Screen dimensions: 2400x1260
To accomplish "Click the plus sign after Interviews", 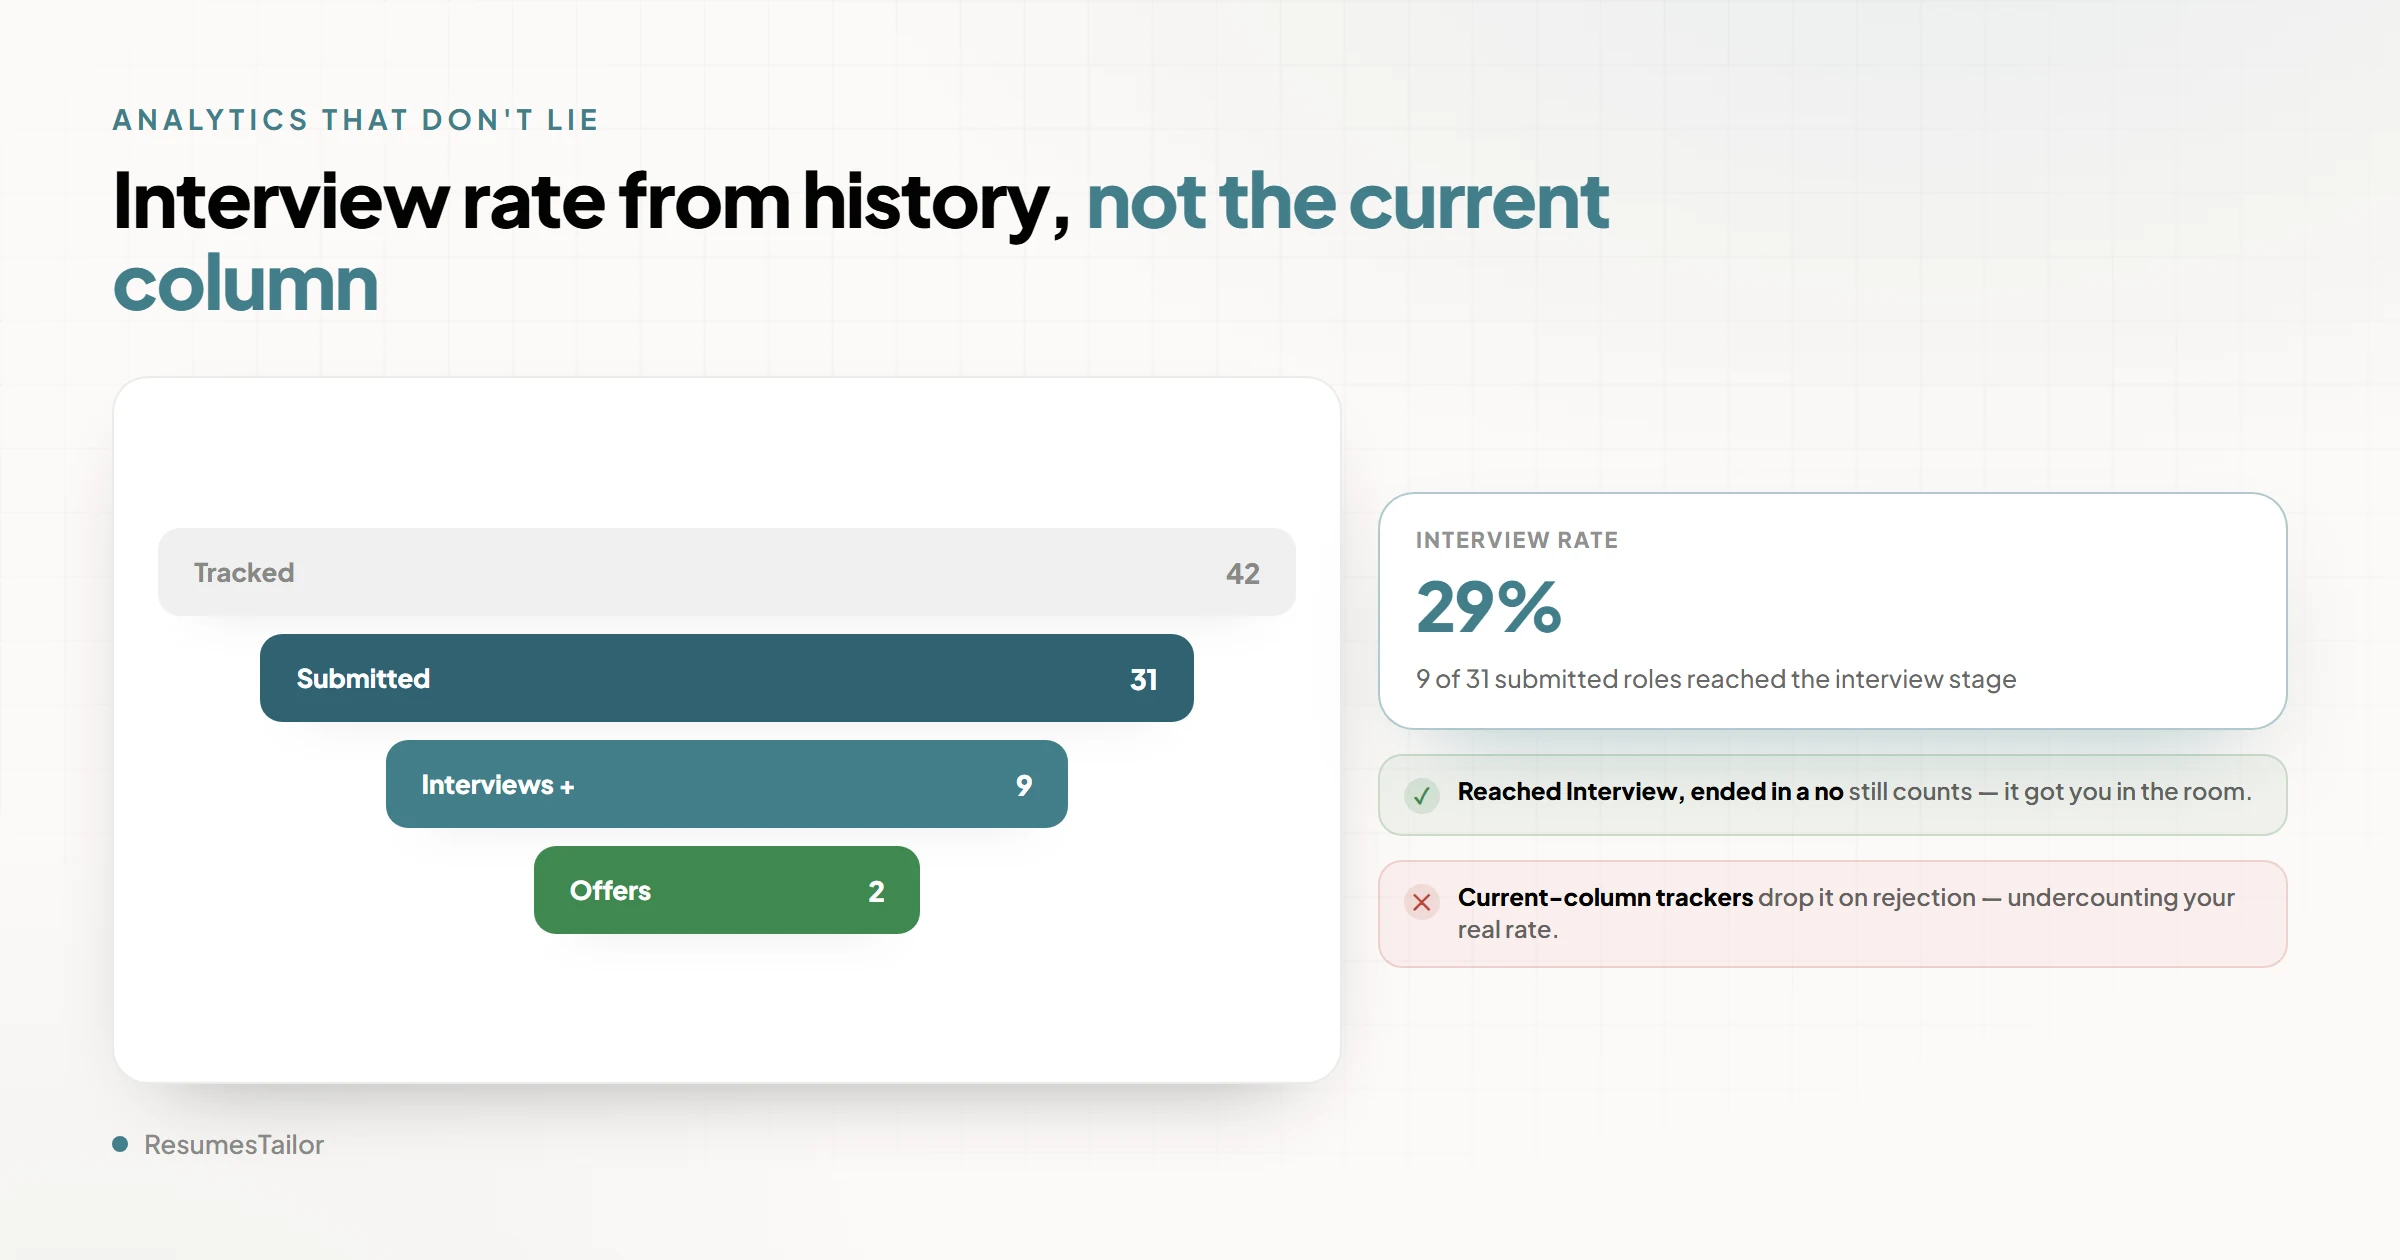I will tap(567, 787).
